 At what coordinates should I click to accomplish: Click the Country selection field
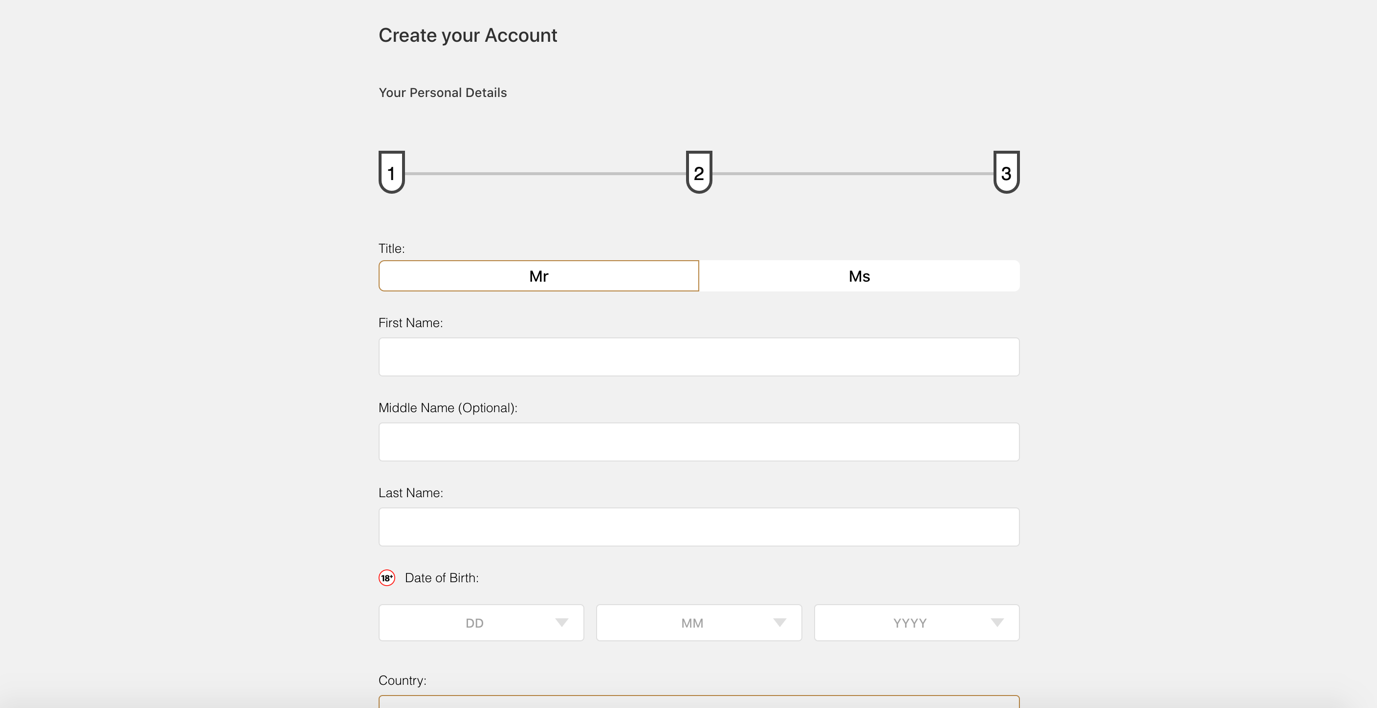(699, 701)
